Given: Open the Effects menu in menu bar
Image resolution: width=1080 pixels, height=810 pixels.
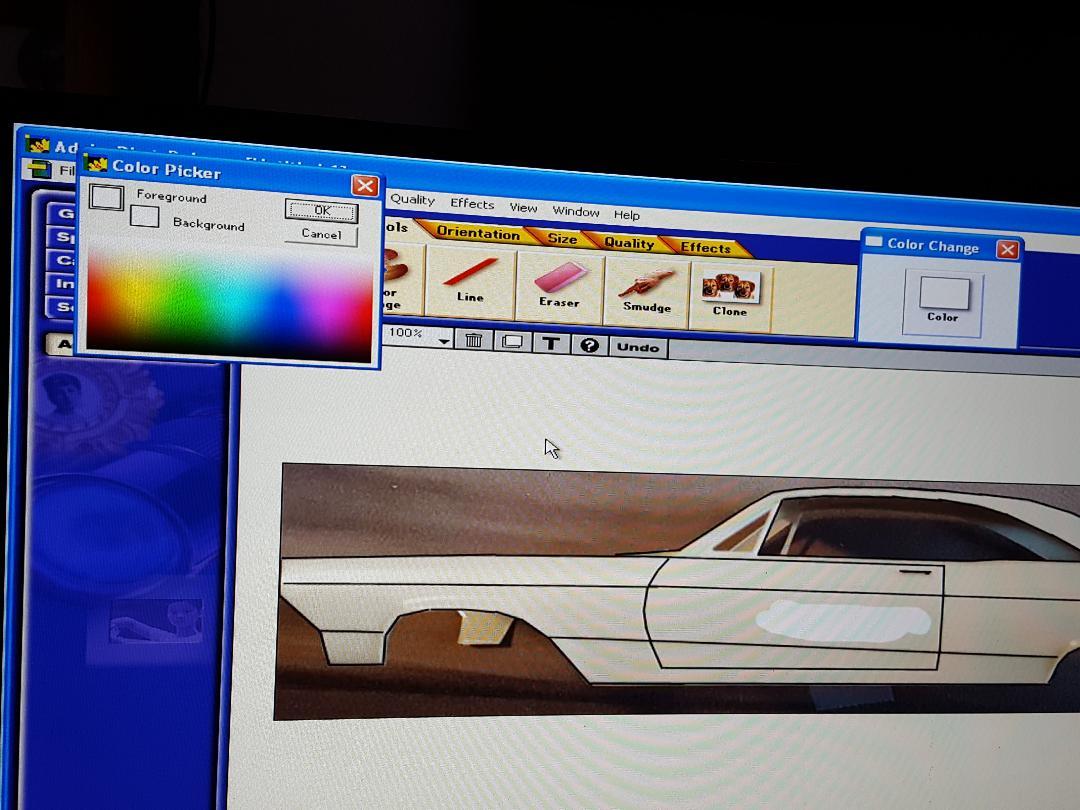Looking at the screenshot, I should (472, 204).
